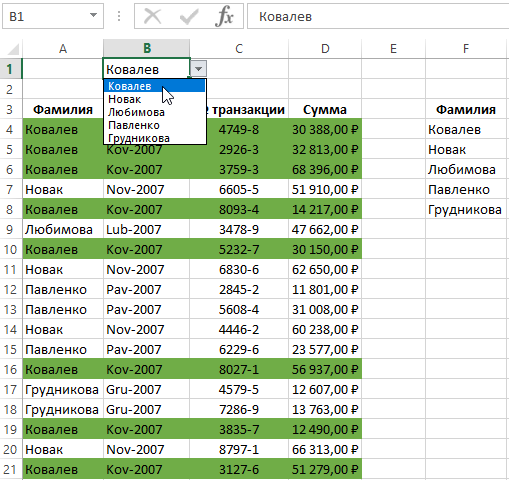Click transaction number 6229-6
This screenshot has height=480, width=509.
click(239, 349)
